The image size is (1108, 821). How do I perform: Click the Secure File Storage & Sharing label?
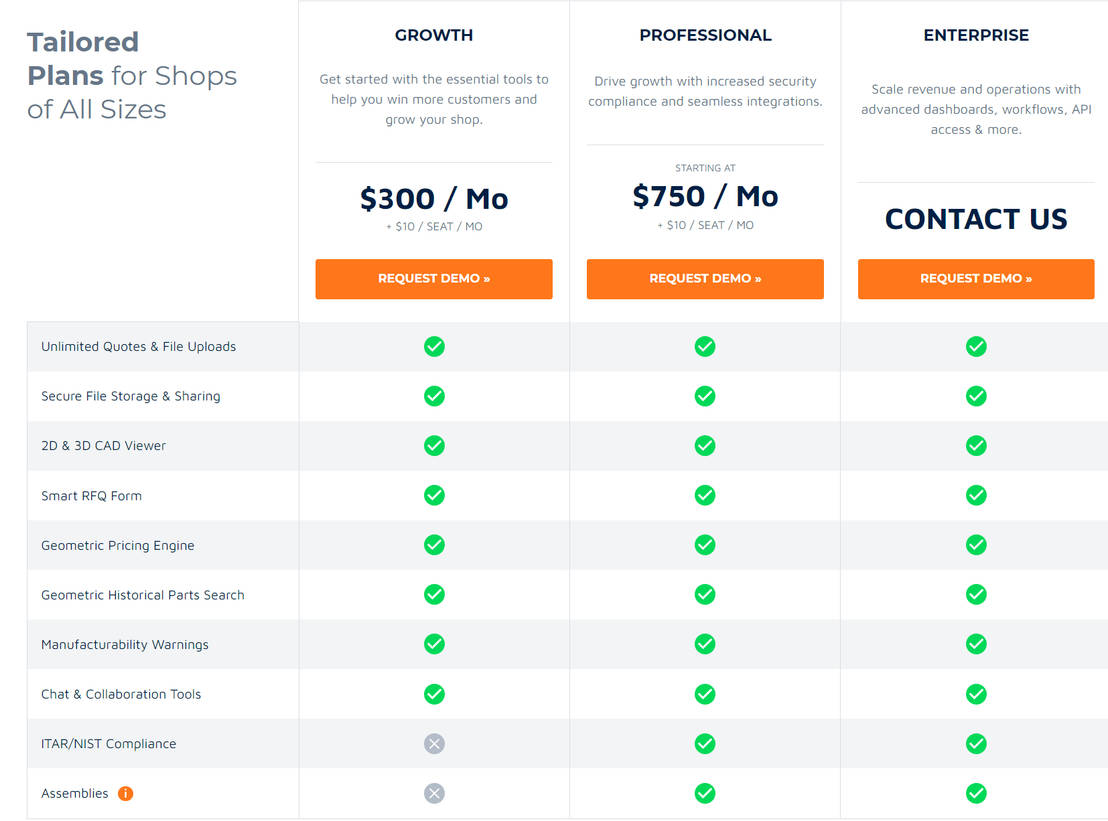point(130,396)
